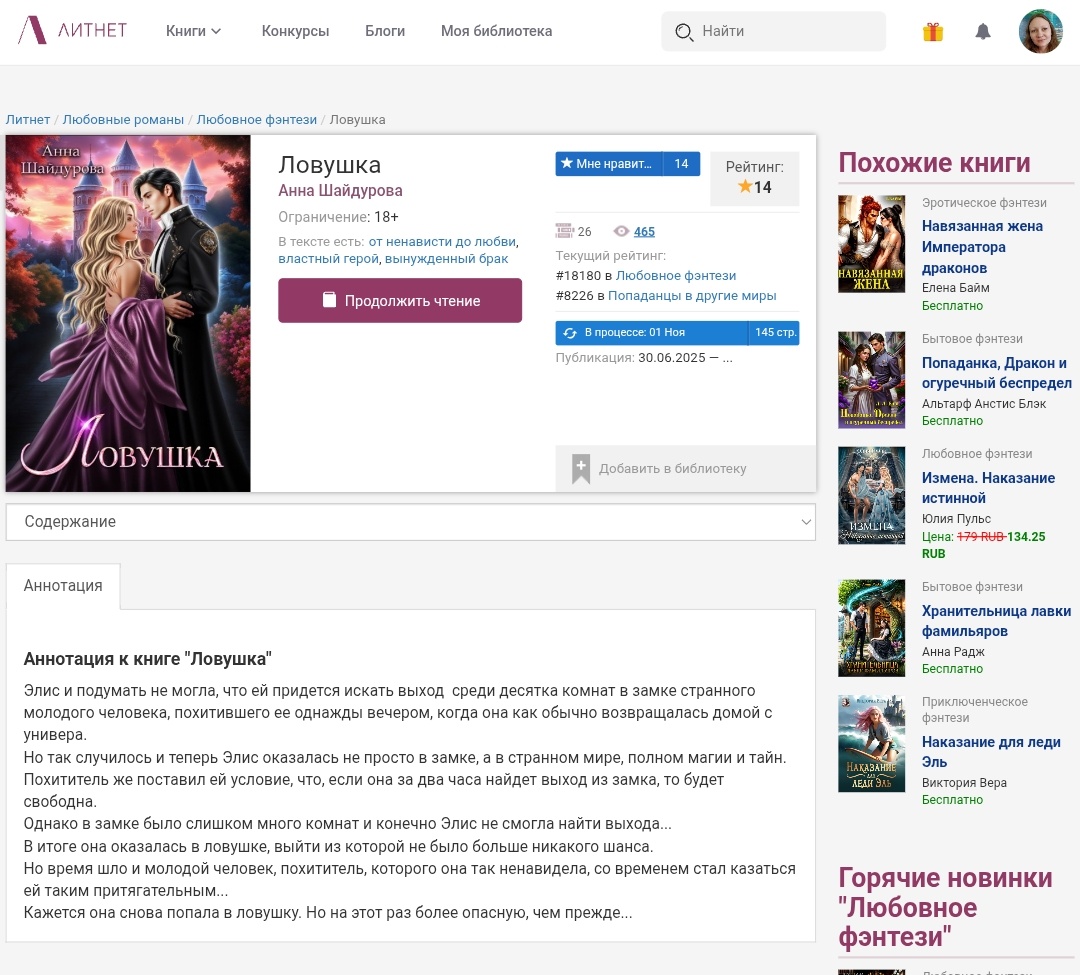Click the 145 стр. page count

pyautogui.click(x=774, y=333)
